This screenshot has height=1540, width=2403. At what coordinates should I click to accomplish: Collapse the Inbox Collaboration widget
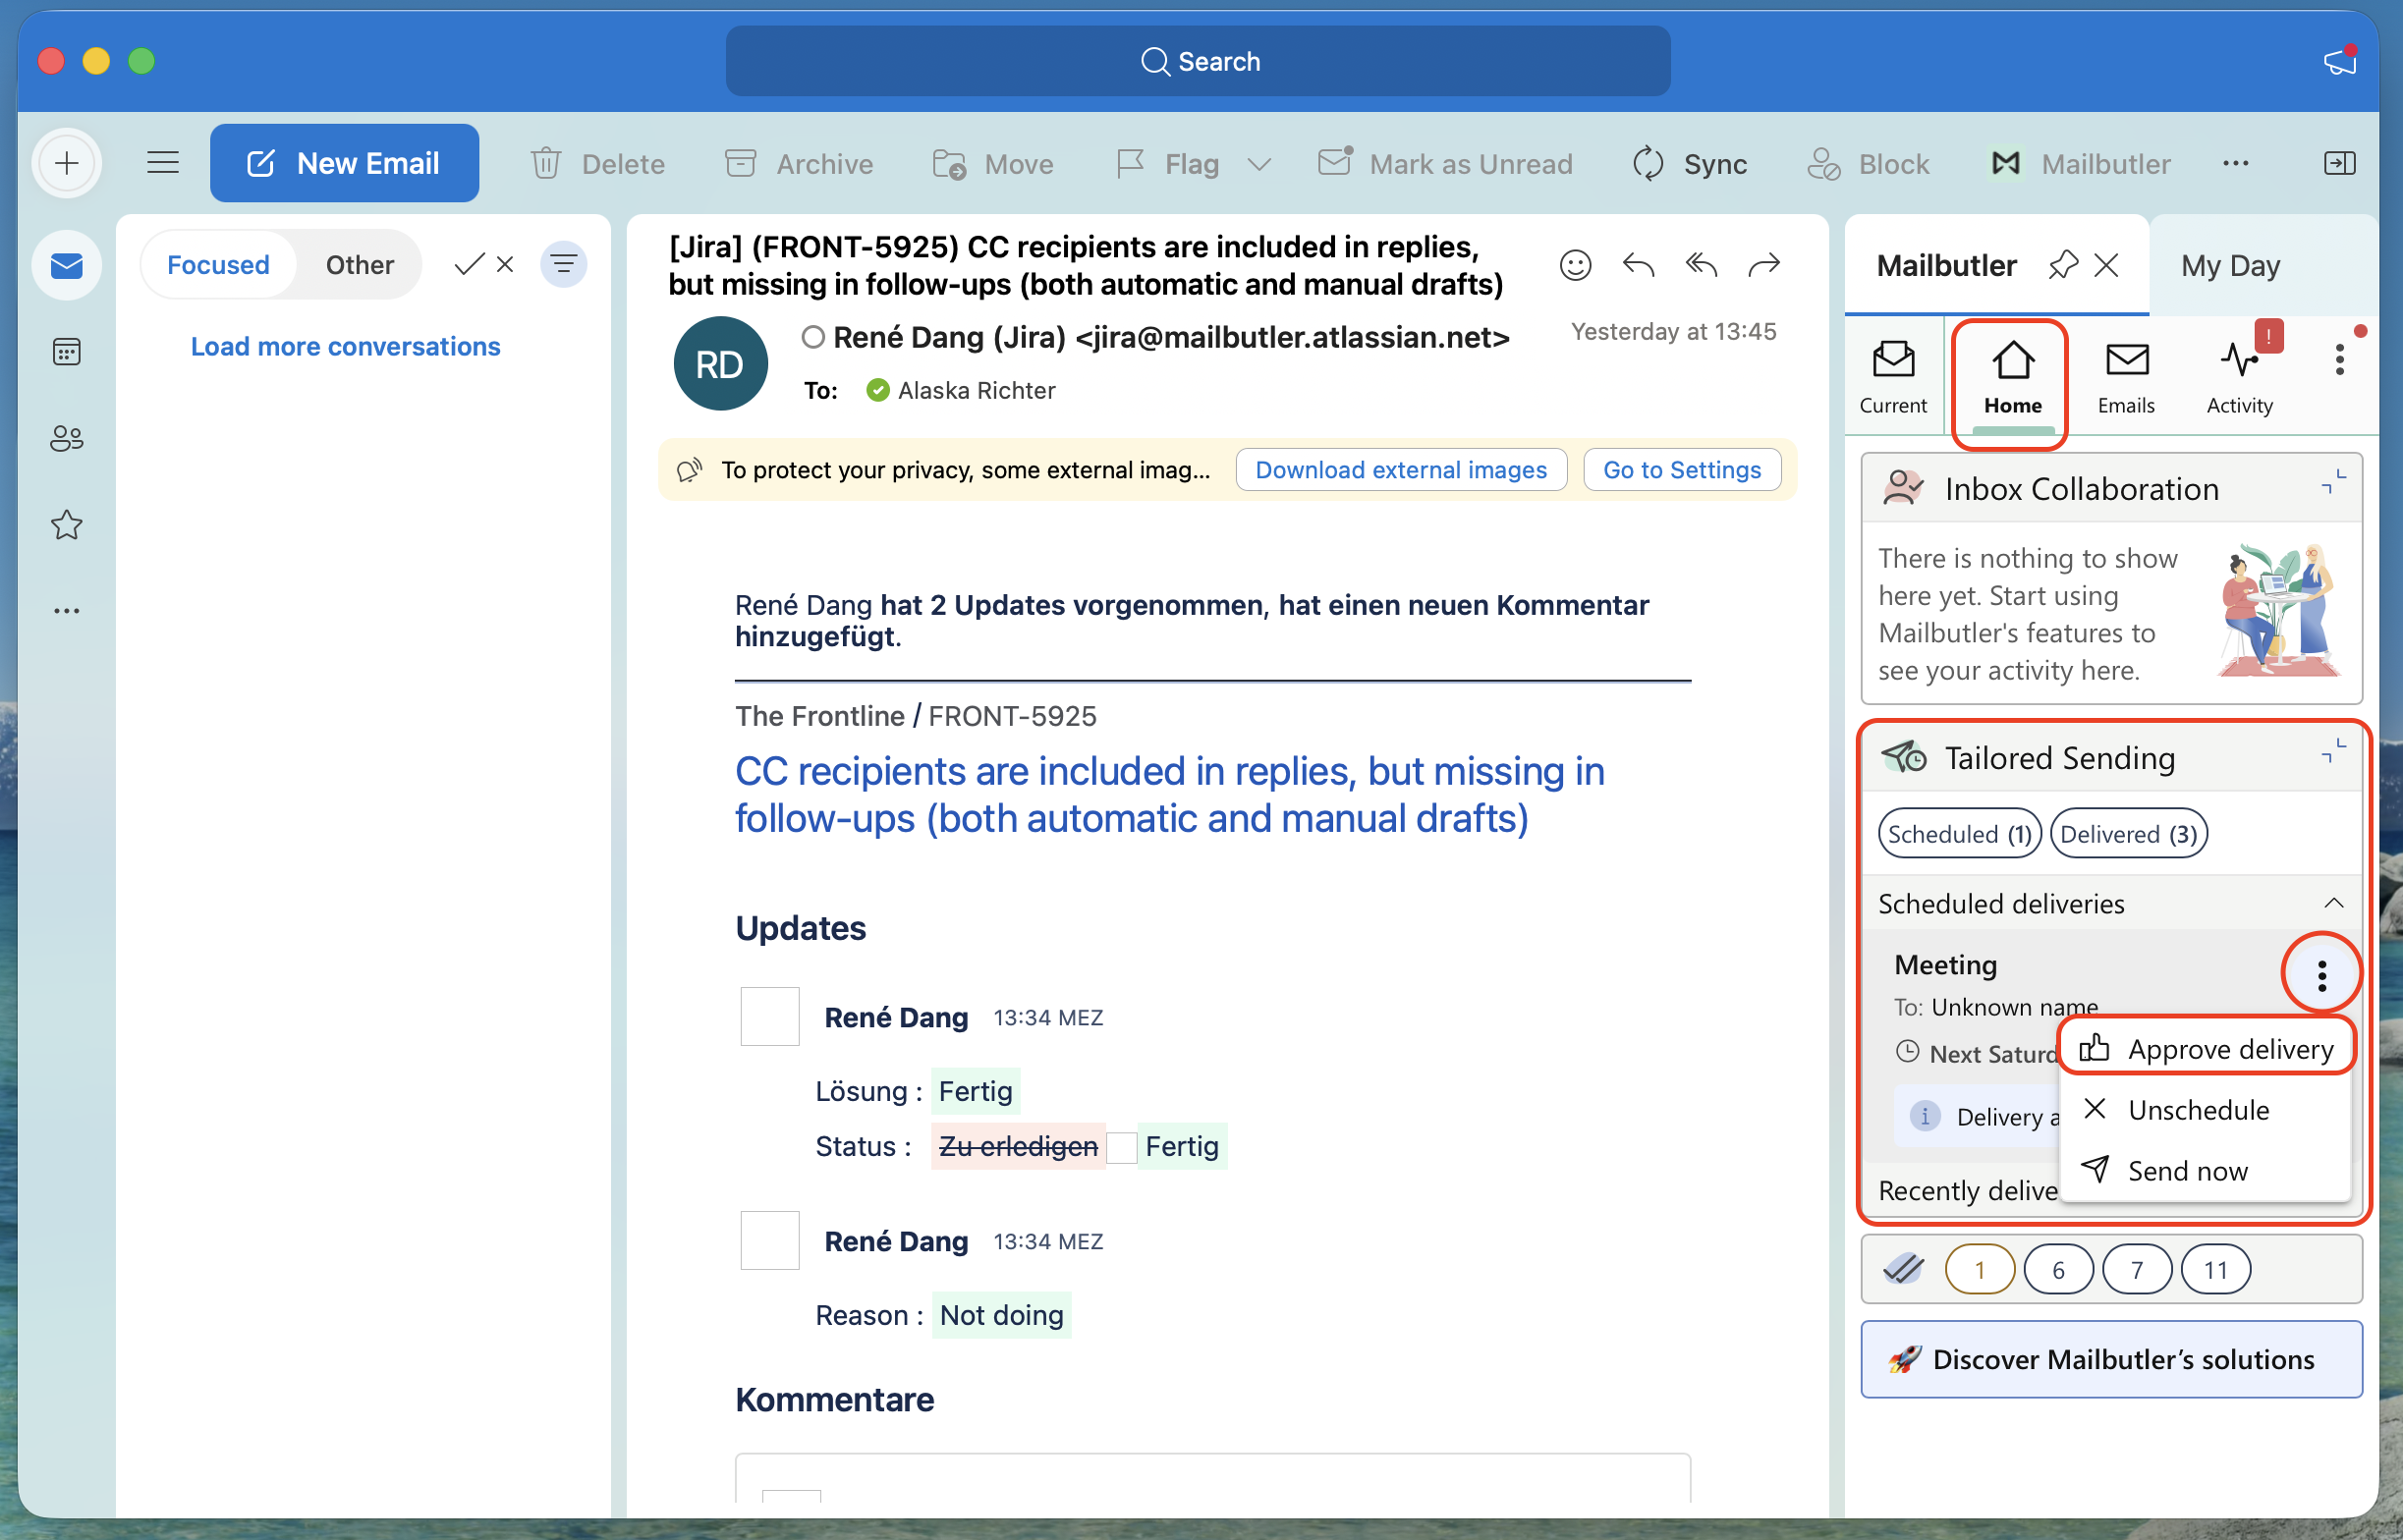(2333, 484)
